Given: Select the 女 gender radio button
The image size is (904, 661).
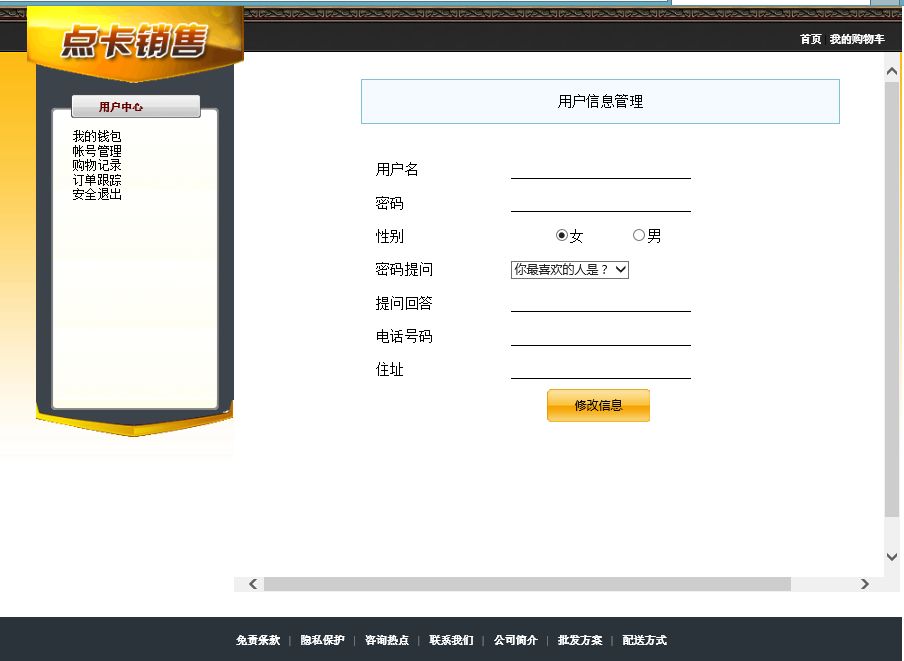Looking at the screenshot, I should click(x=562, y=236).
